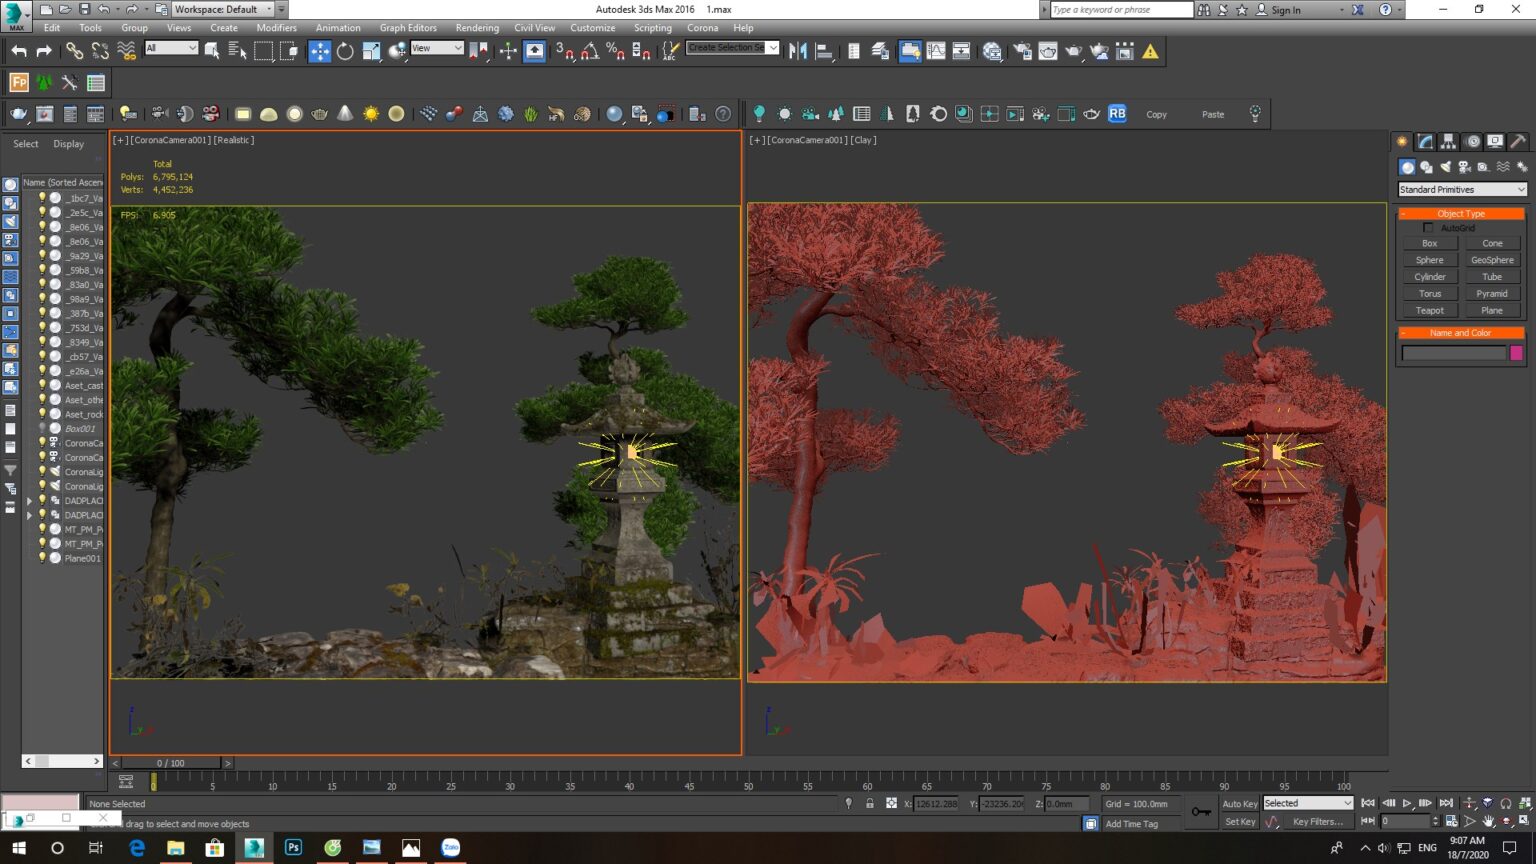The height and width of the screenshot is (864, 1536).
Task: Click the blue RB toolbar icon
Action: [x=1117, y=114]
